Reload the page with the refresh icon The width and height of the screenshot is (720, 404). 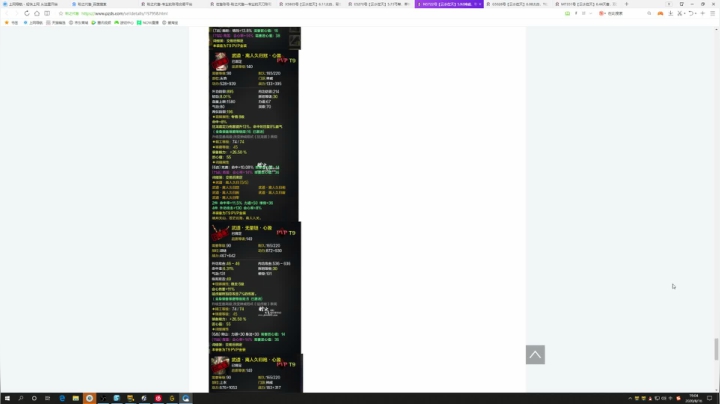(27, 13)
